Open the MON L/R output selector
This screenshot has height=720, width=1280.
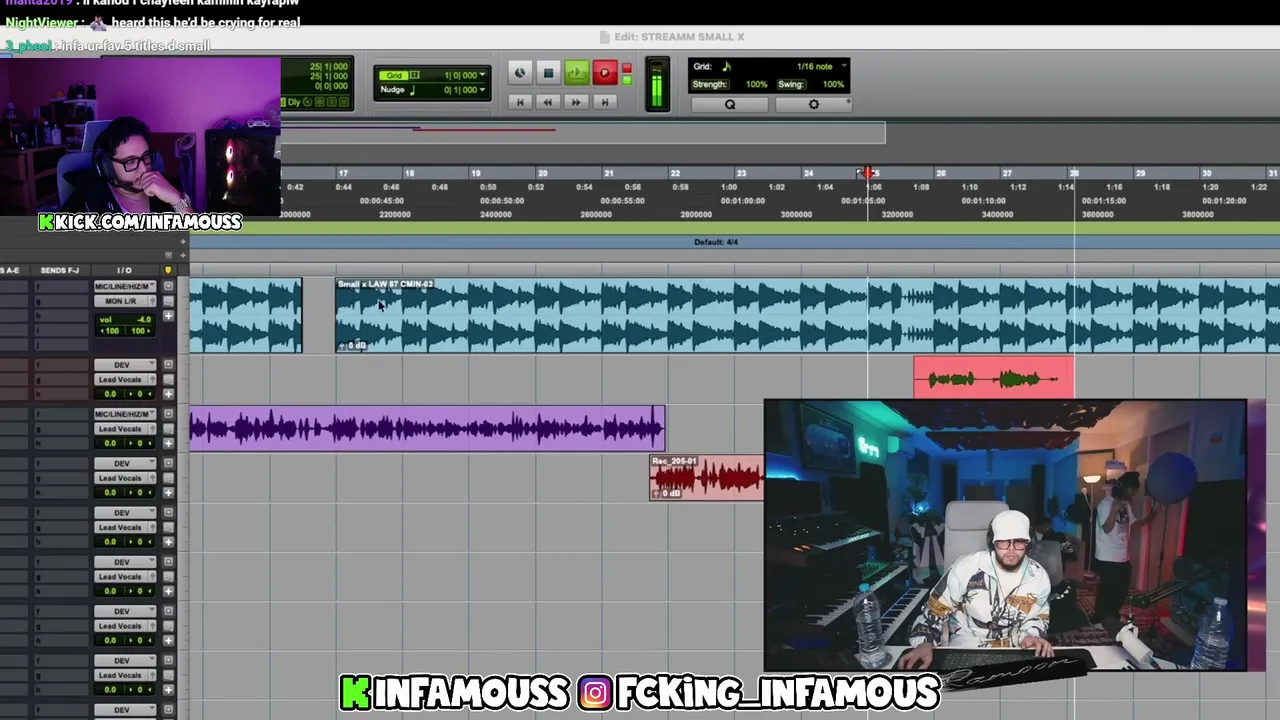pos(123,301)
